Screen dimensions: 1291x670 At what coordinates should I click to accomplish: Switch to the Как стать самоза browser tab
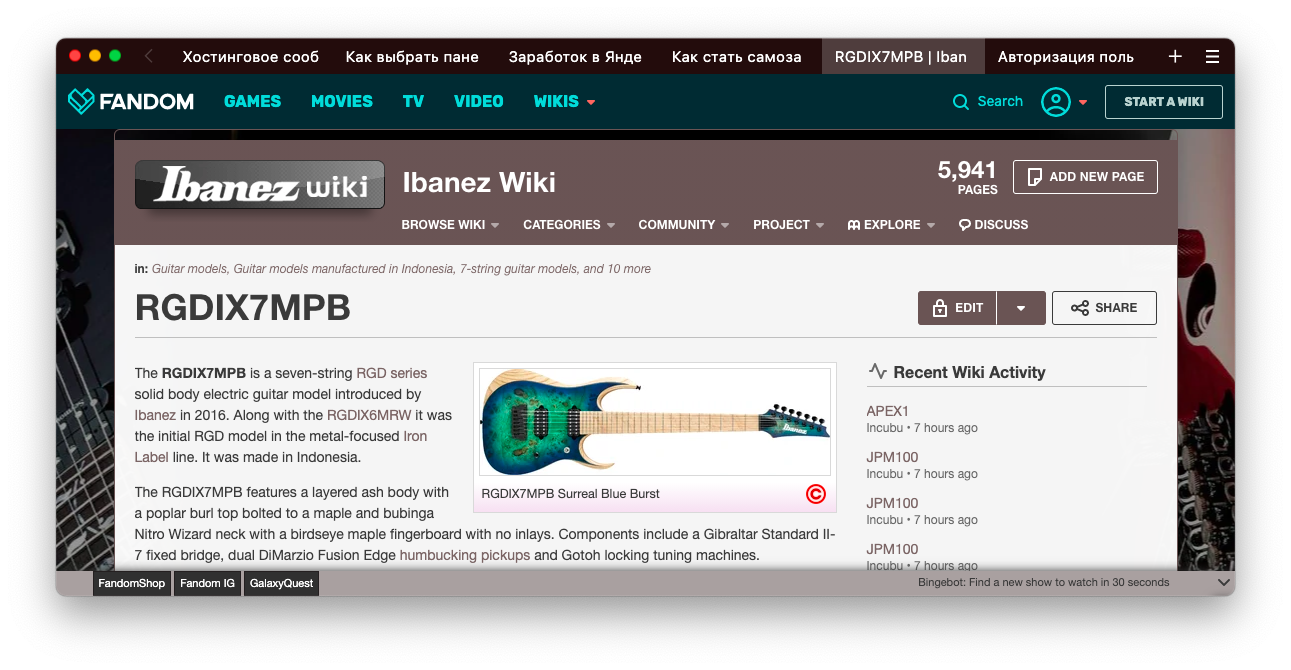tap(737, 57)
